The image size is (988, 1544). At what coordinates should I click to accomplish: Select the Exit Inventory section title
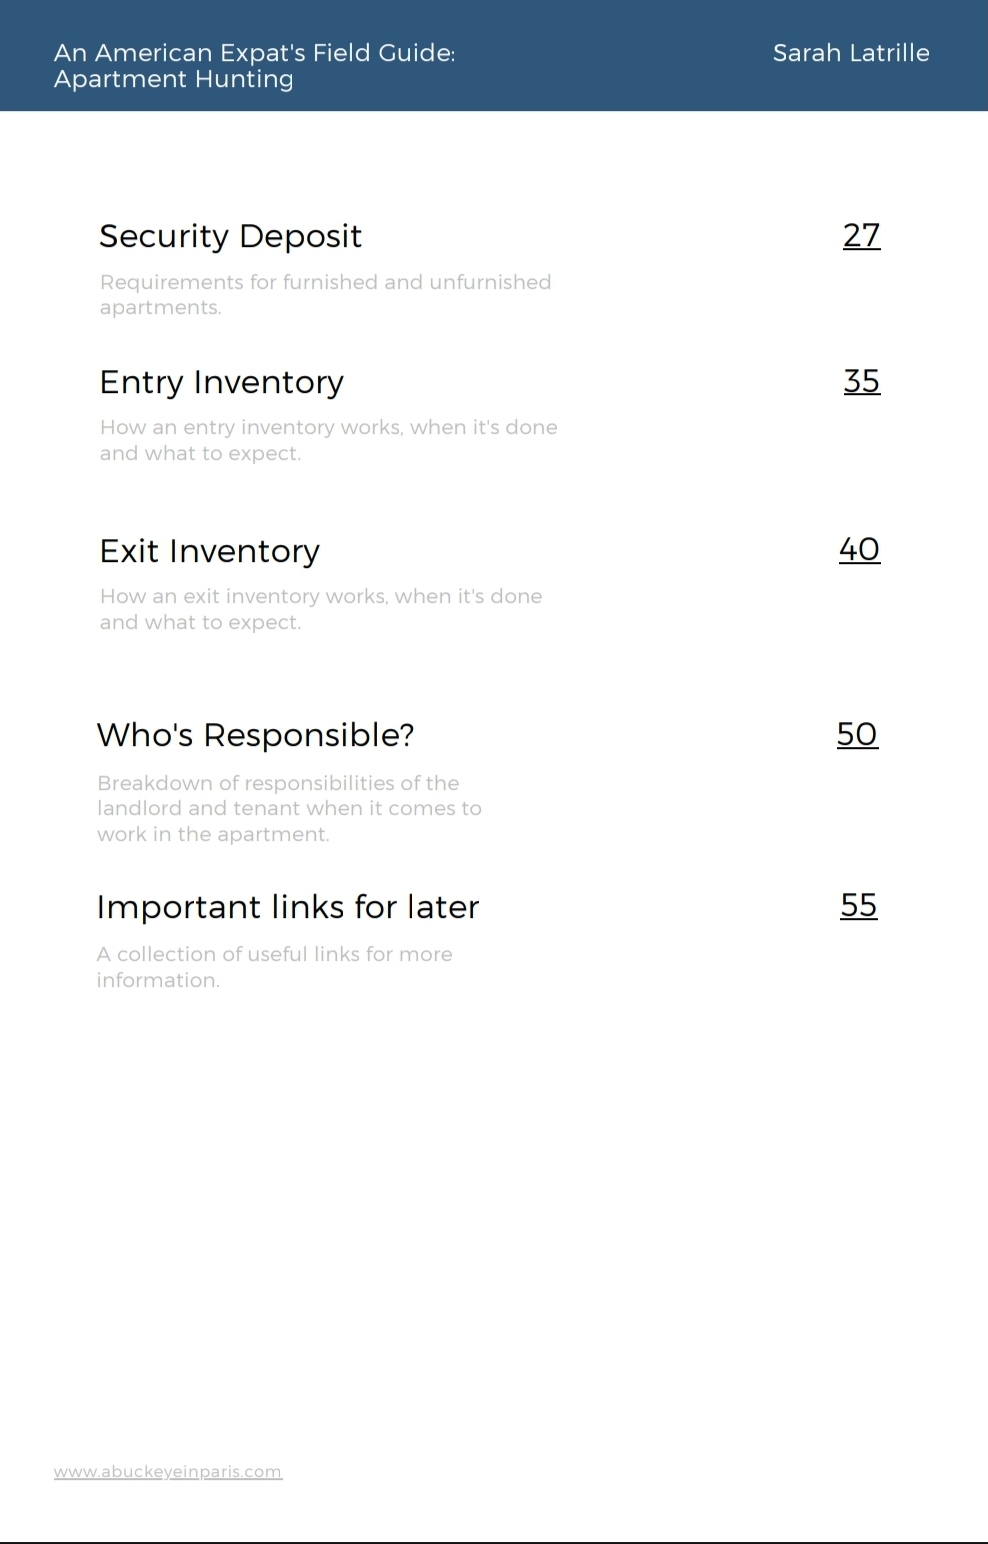click(x=209, y=551)
